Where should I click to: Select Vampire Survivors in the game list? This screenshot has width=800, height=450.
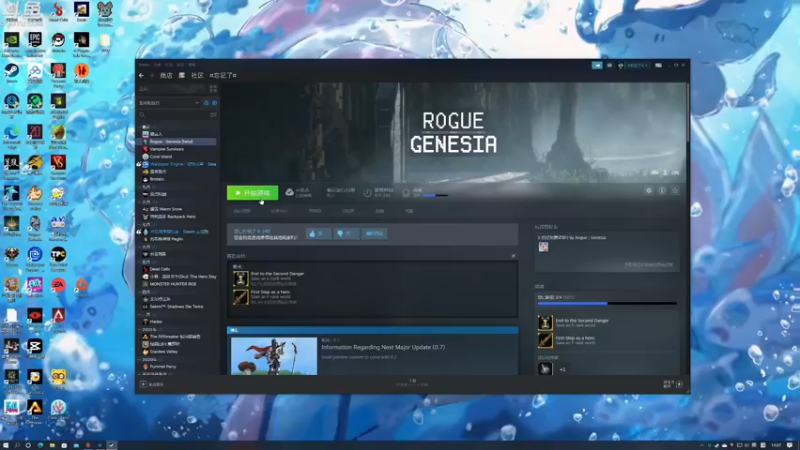coord(178,149)
